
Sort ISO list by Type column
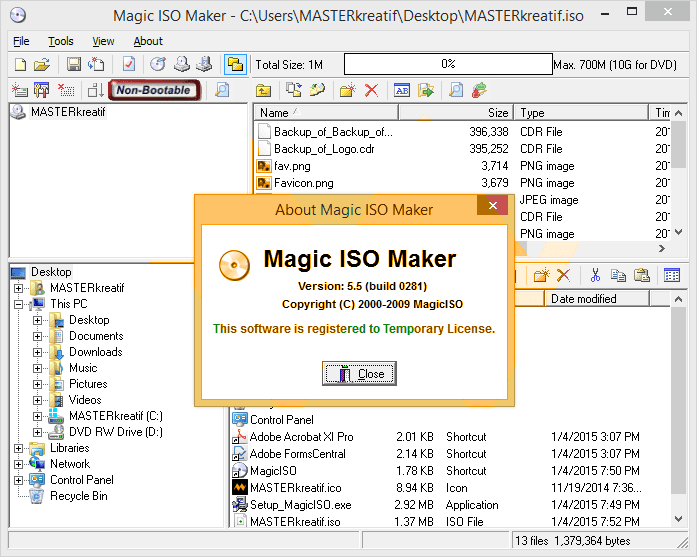[581, 112]
